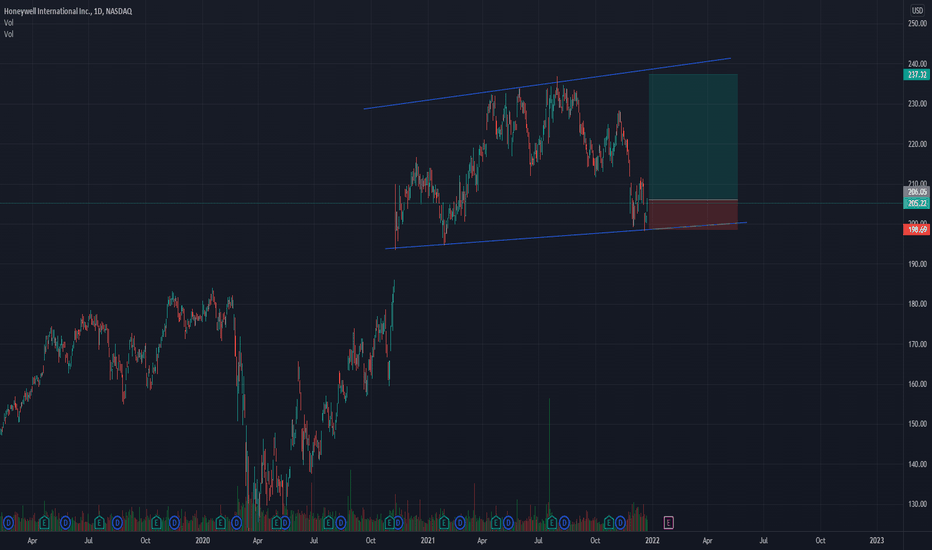Screen dimensions: 932x550
Task: Click the upper Vol indicator label
Action: (x=8, y=23)
